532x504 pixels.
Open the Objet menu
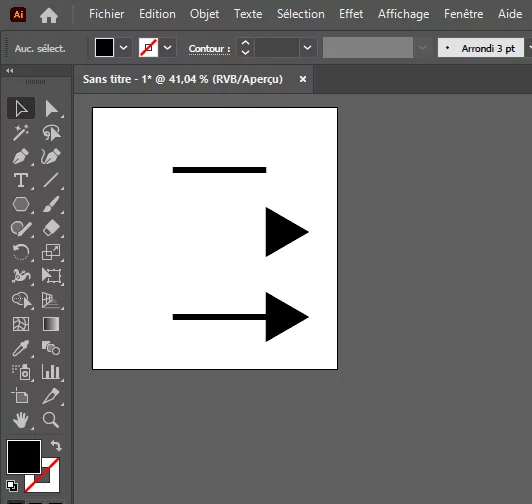coord(204,14)
